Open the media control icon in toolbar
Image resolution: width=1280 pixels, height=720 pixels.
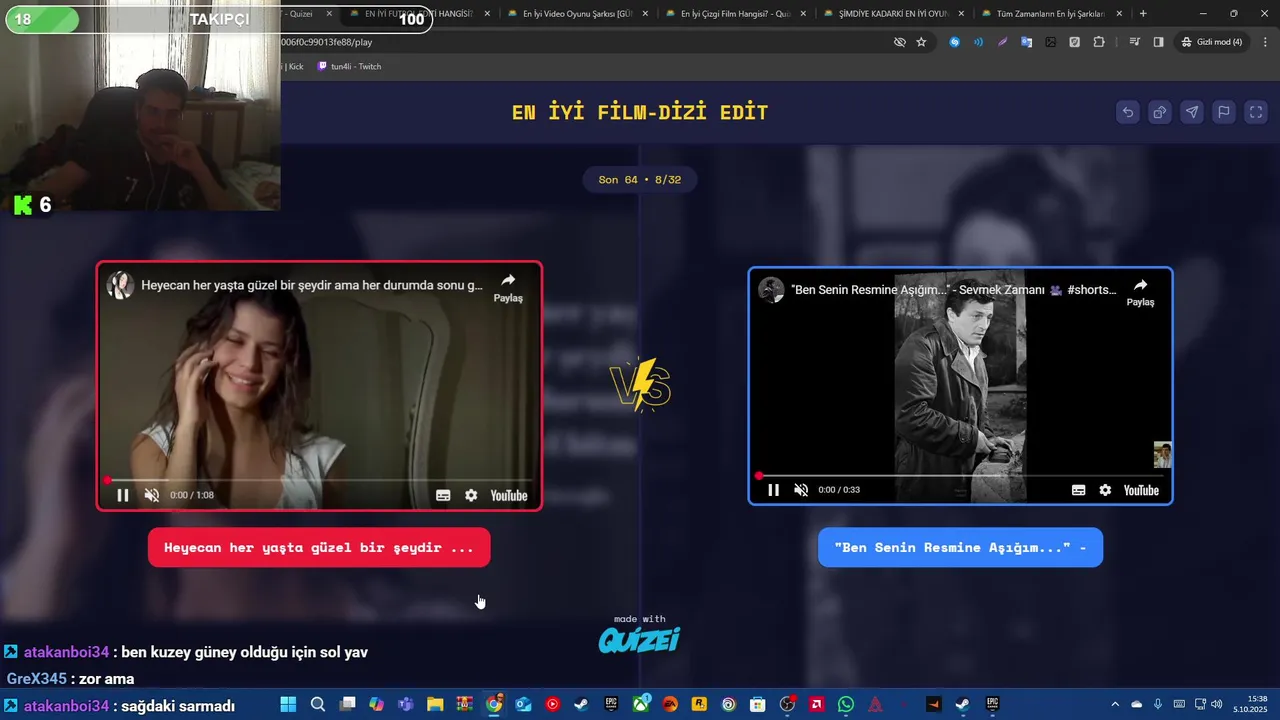pos(1134,42)
